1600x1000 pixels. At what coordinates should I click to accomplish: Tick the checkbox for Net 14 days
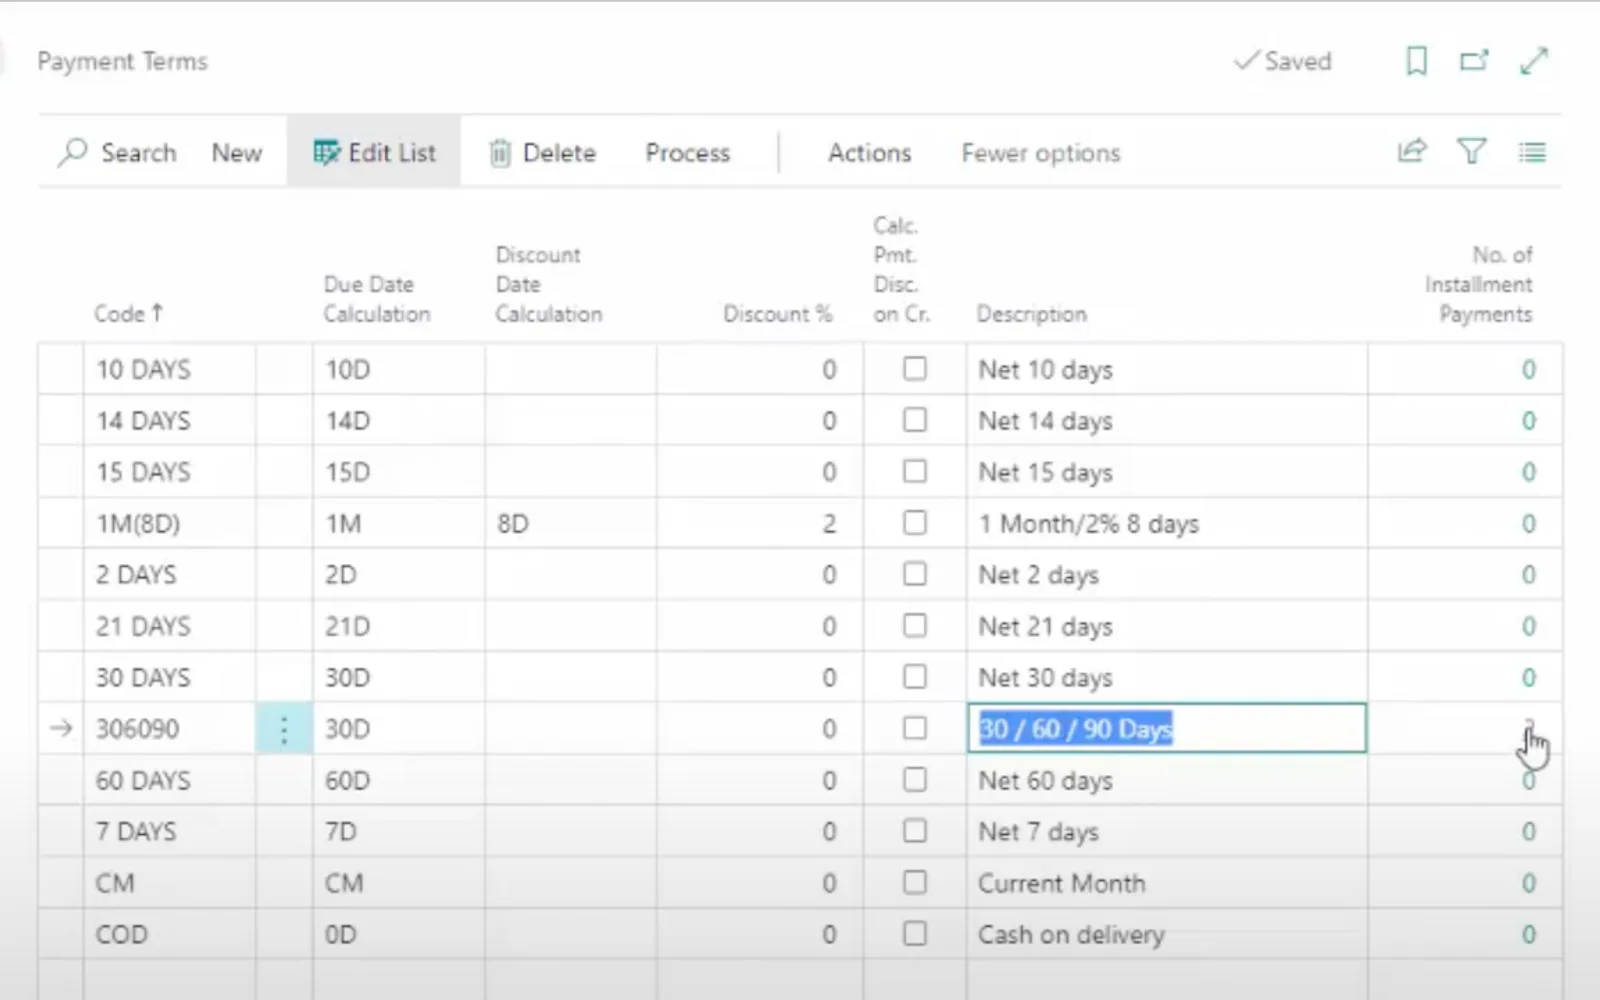click(x=914, y=420)
